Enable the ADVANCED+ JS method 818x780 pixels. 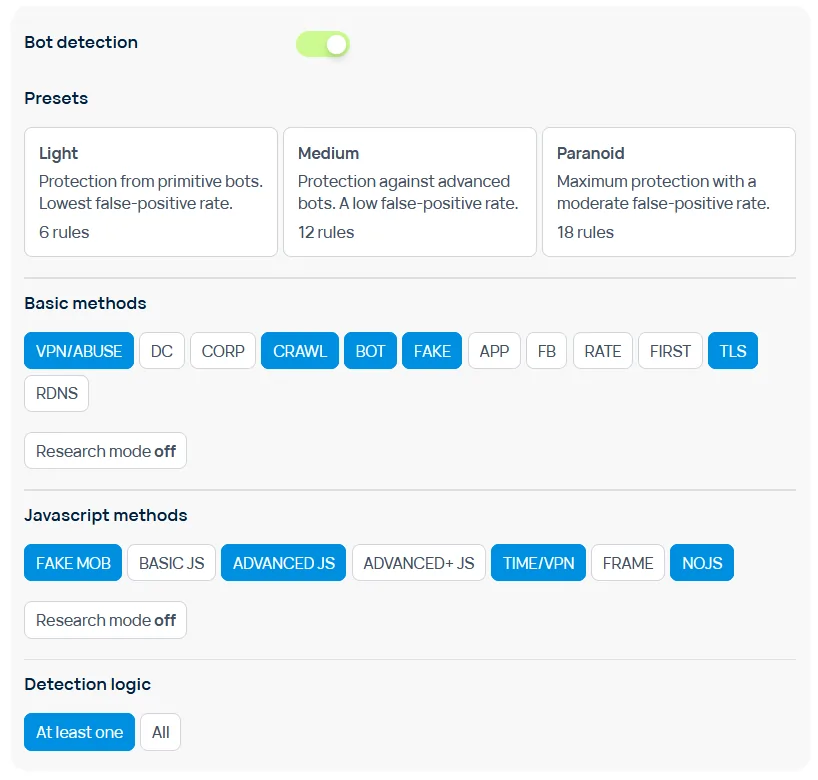click(x=419, y=562)
